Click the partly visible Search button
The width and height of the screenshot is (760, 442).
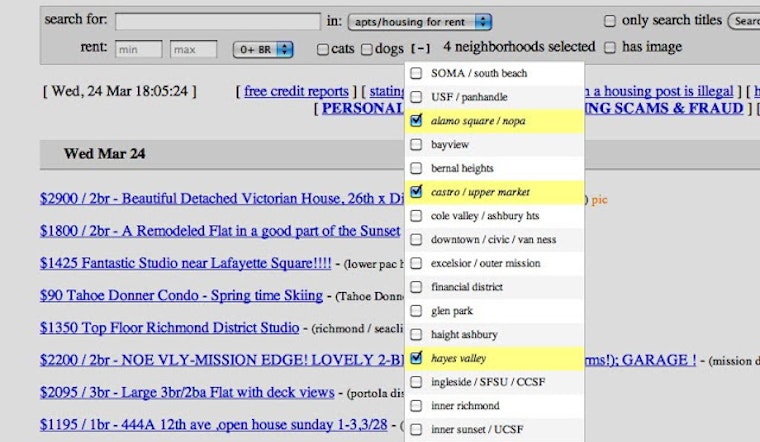(x=744, y=21)
